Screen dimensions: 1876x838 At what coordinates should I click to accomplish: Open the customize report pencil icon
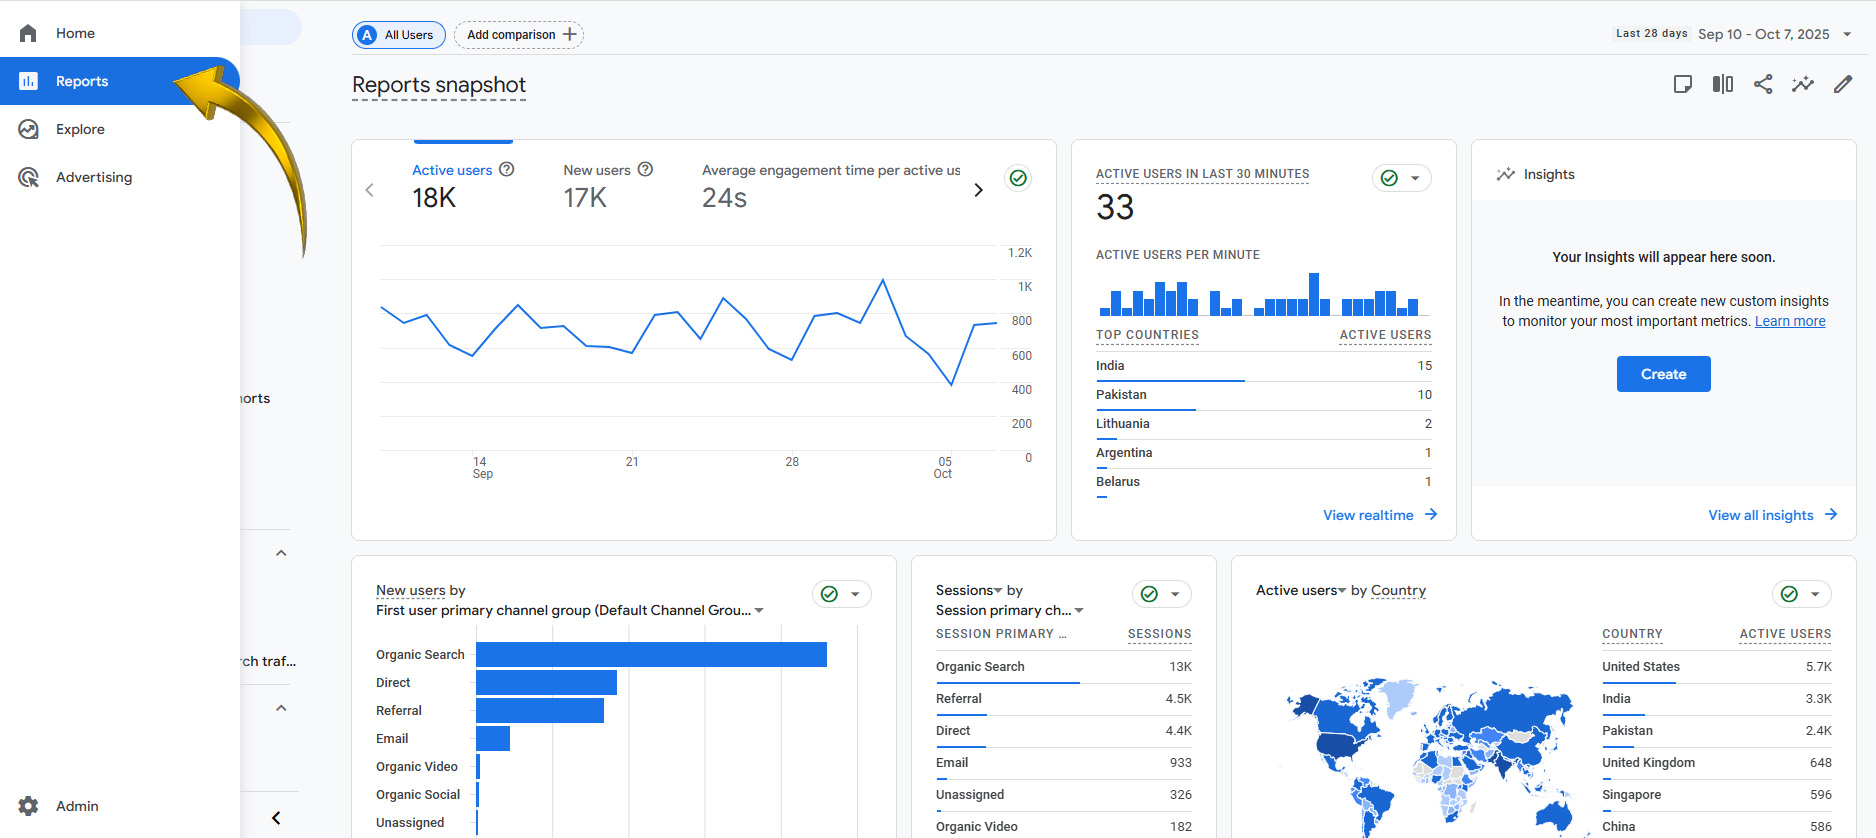click(1842, 84)
